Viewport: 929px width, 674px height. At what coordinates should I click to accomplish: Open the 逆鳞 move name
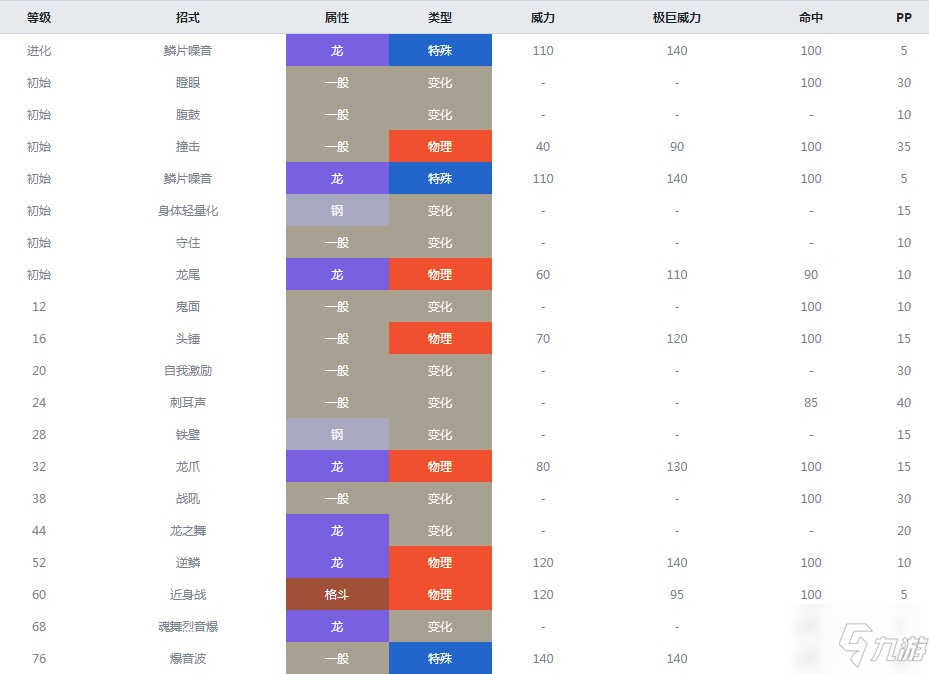[187, 562]
